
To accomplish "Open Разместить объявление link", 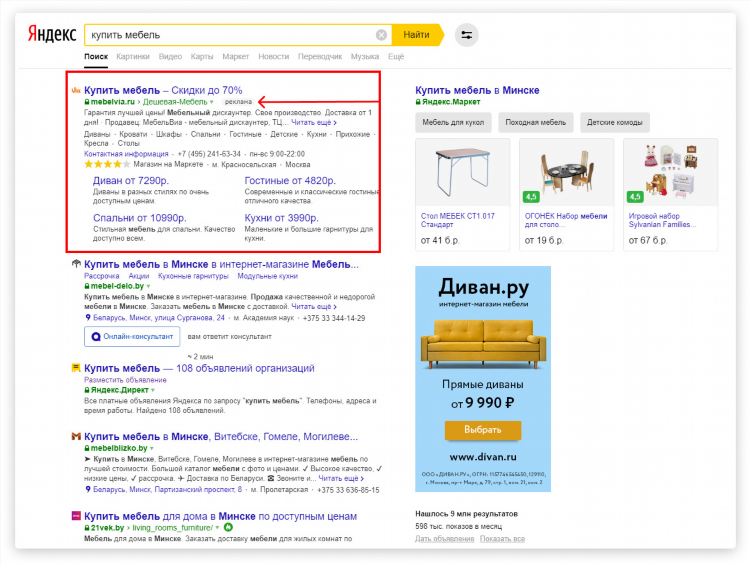I will (125, 380).
